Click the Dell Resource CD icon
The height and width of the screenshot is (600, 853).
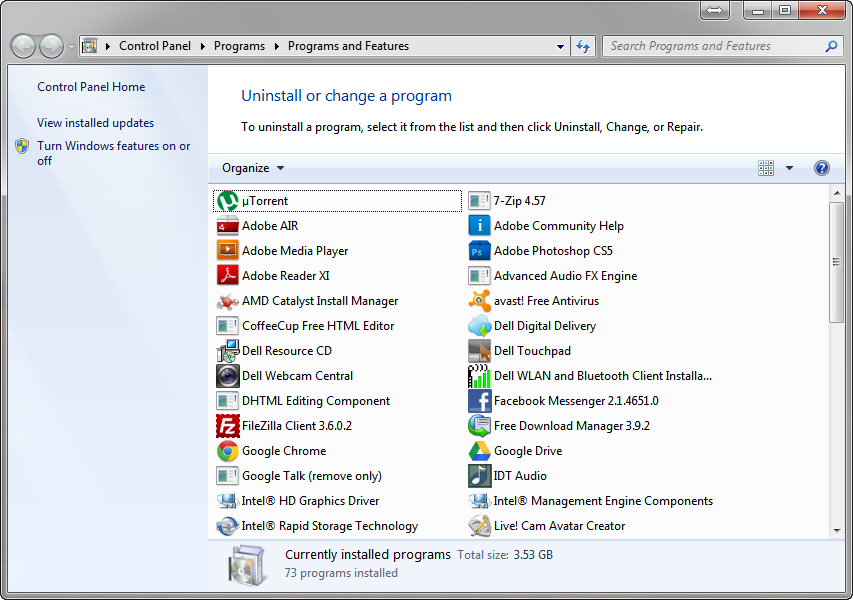tap(227, 351)
